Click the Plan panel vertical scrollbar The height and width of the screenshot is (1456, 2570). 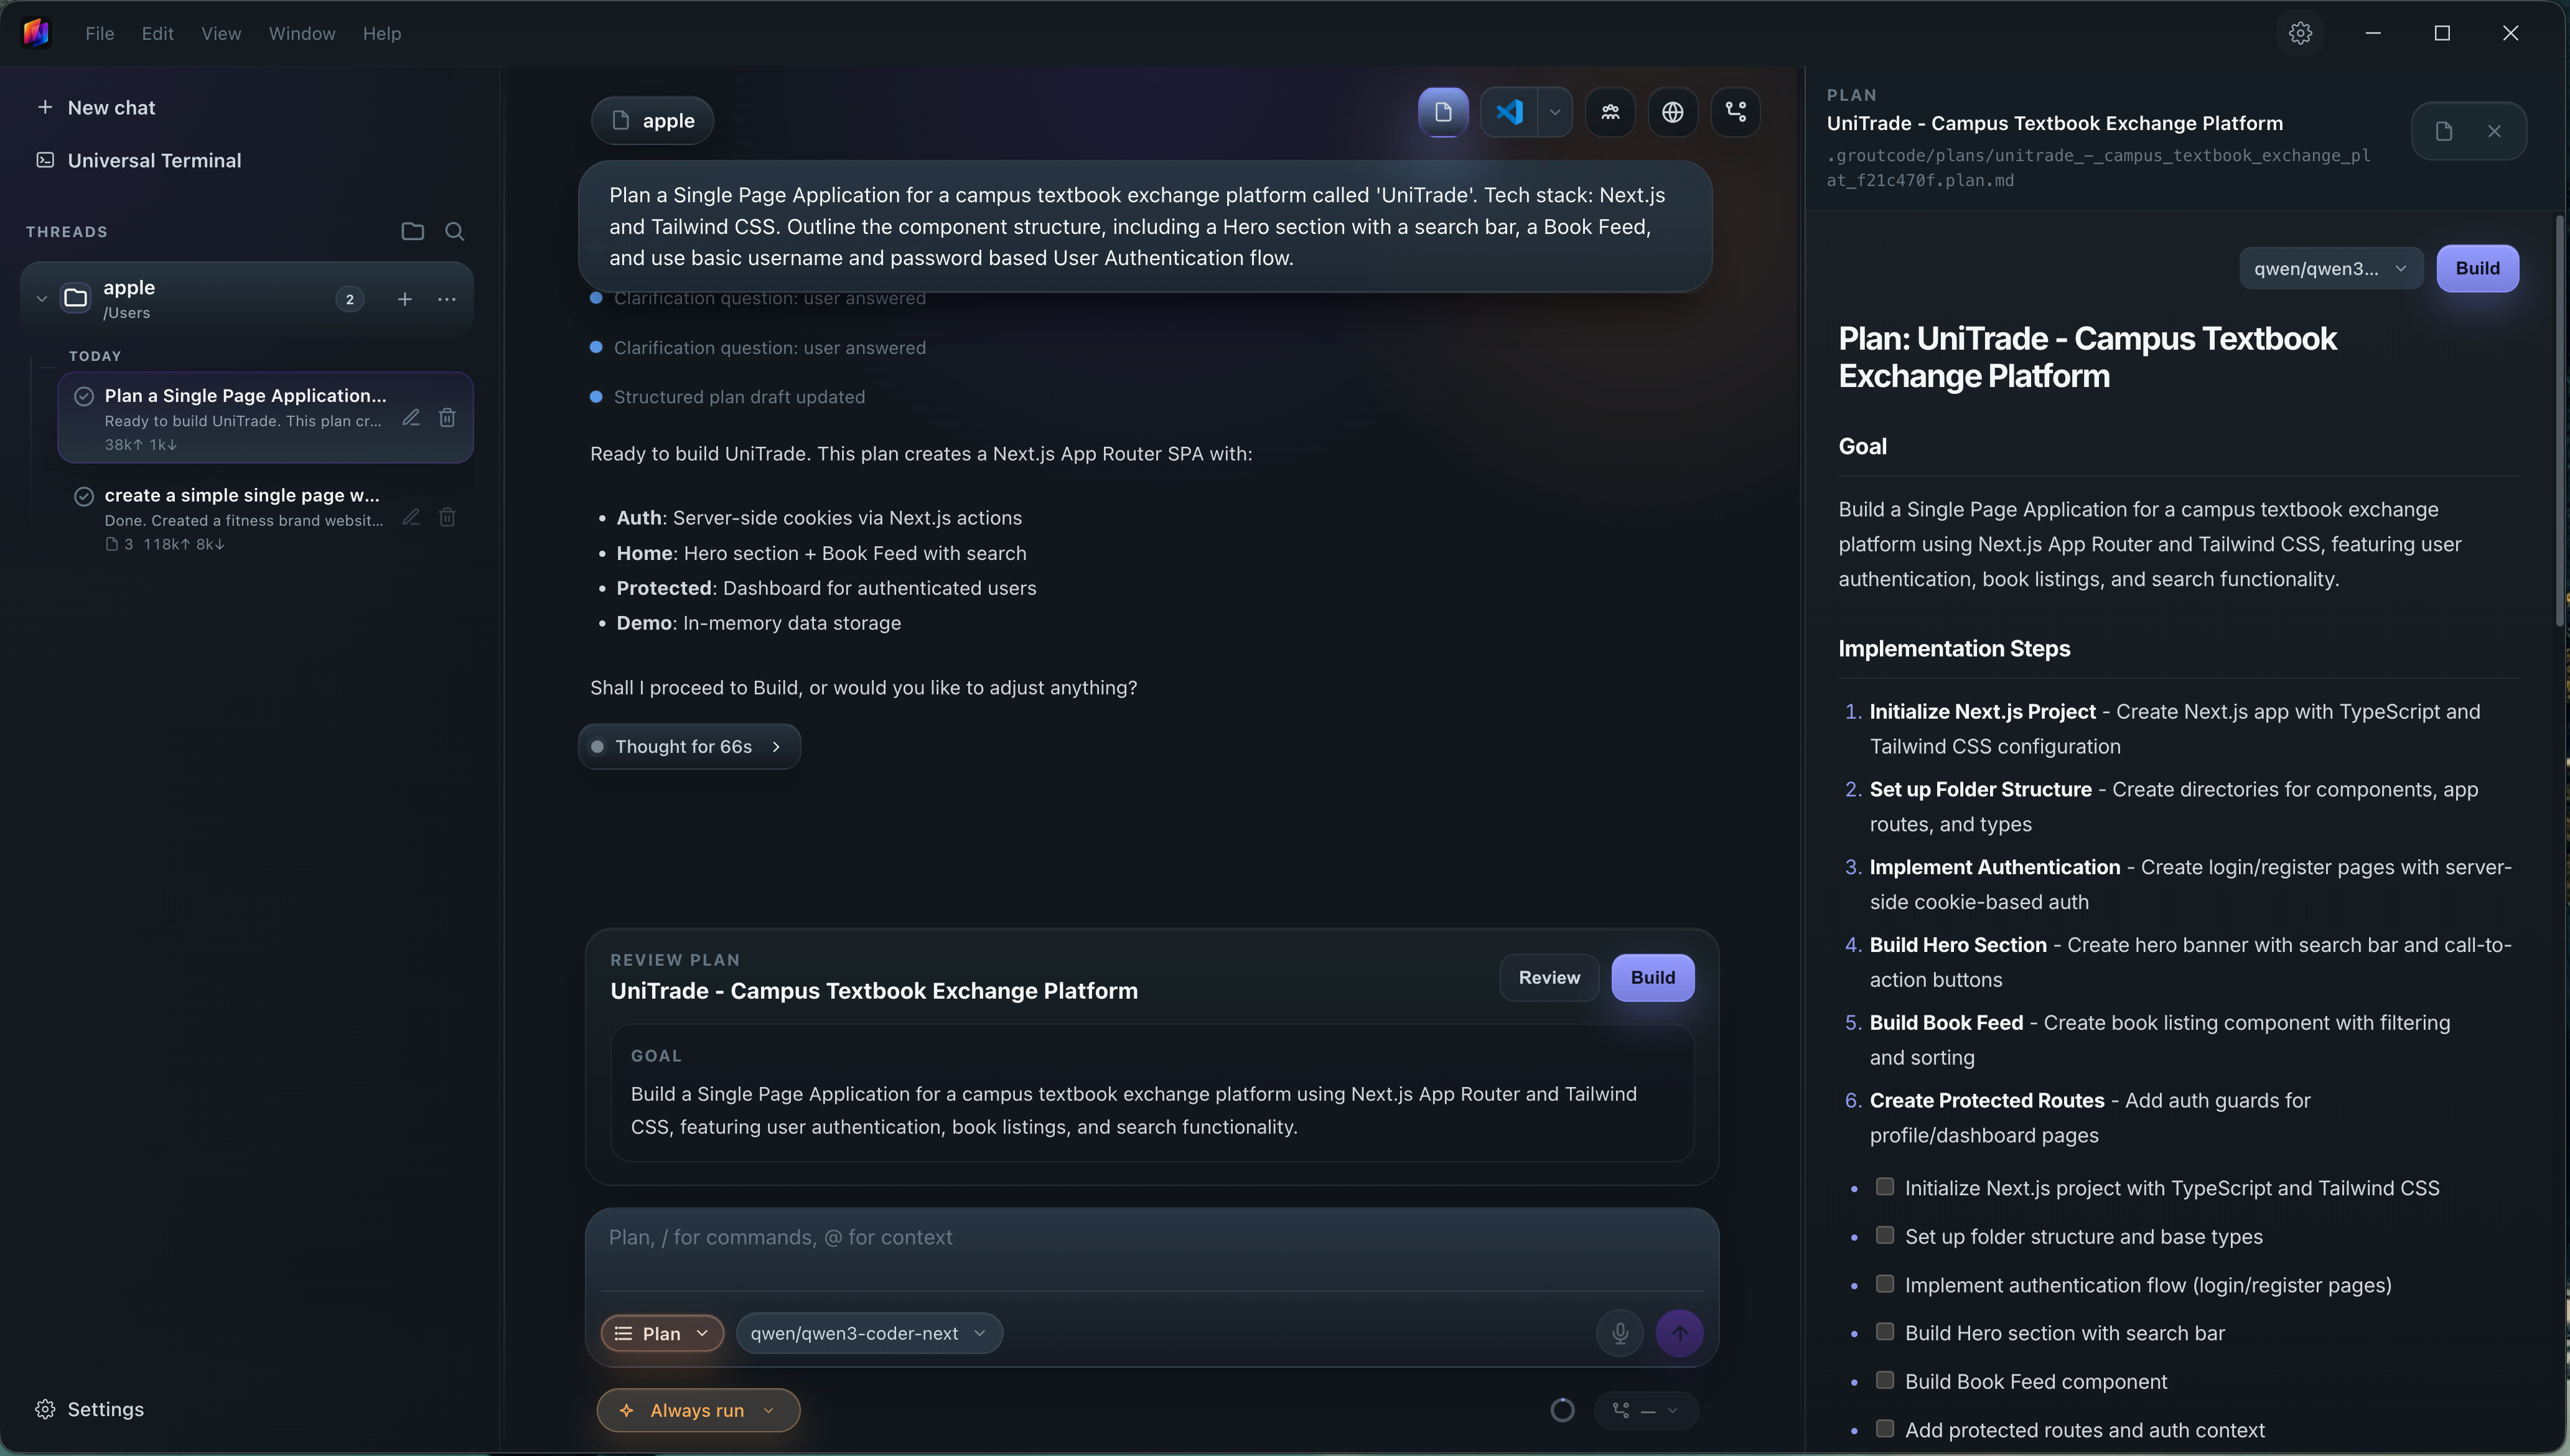point(2560,420)
